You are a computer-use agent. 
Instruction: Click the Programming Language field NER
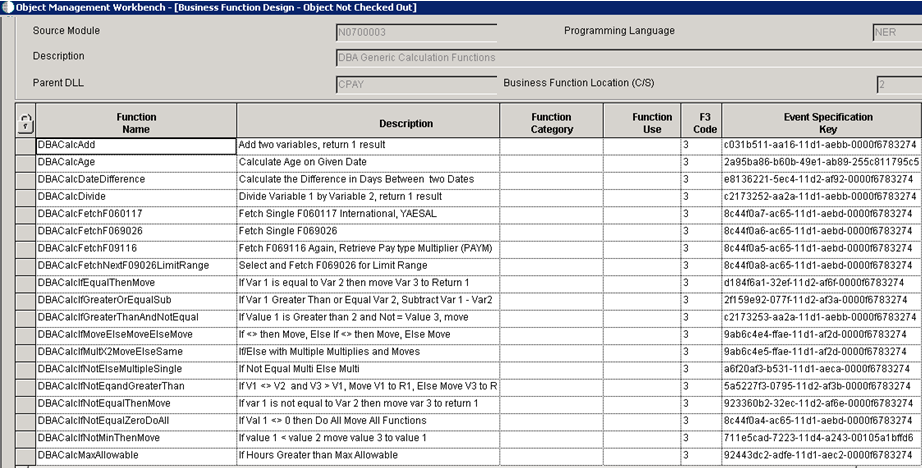[x=897, y=32]
